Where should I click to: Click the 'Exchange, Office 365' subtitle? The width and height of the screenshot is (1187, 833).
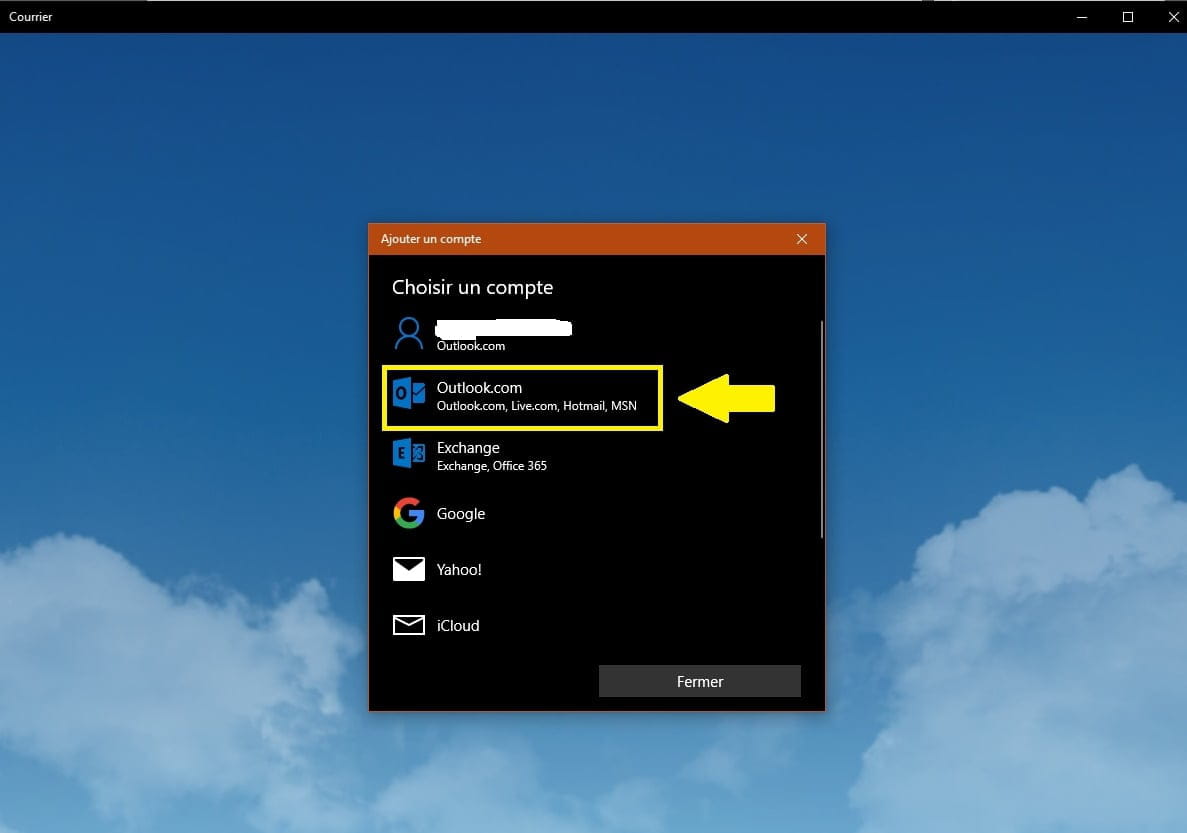point(491,466)
